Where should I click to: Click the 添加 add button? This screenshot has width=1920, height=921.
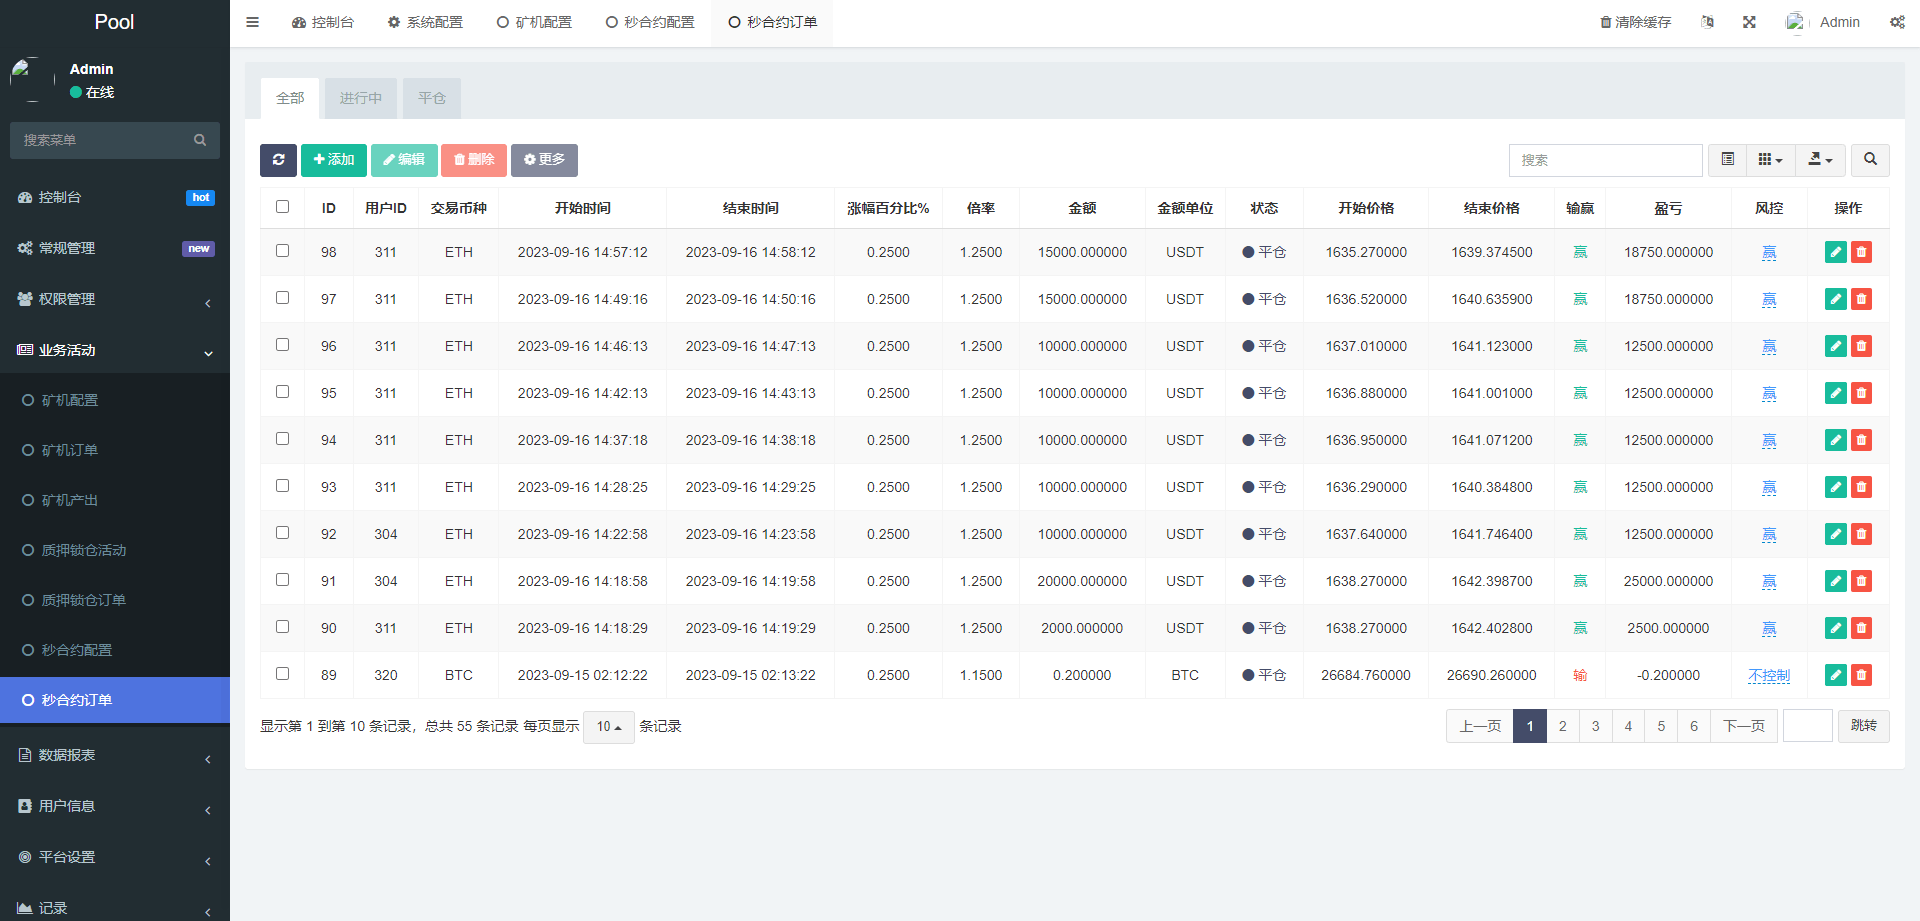333,160
